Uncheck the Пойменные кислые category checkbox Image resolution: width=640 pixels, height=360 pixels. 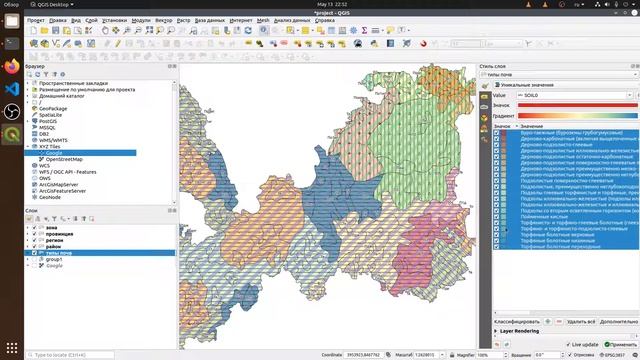click(496, 217)
